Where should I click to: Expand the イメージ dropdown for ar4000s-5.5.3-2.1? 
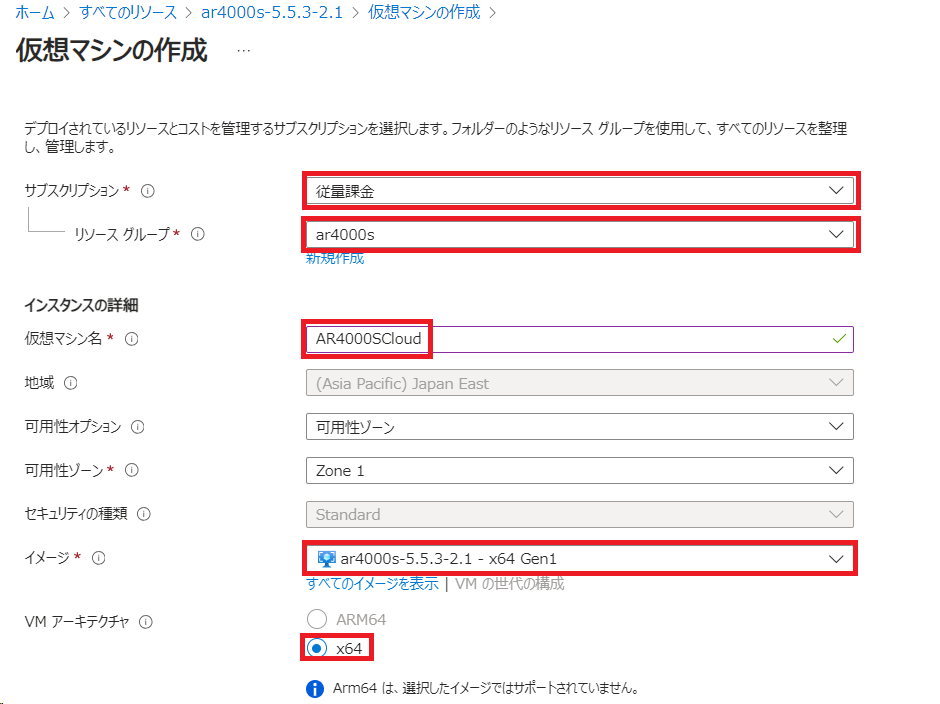click(579, 558)
